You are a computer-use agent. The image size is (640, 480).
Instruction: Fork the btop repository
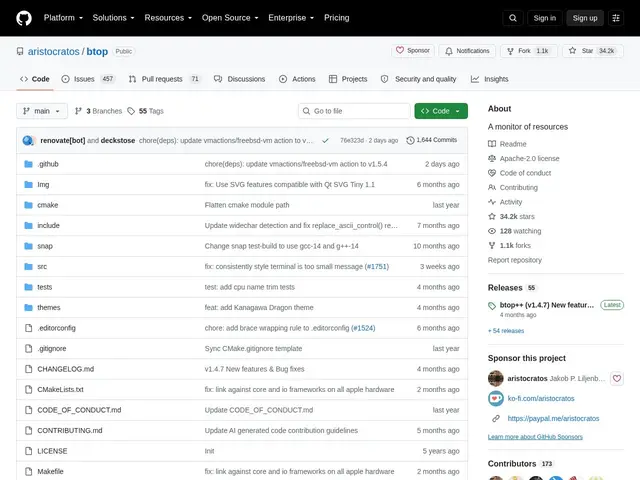[529, 51]
